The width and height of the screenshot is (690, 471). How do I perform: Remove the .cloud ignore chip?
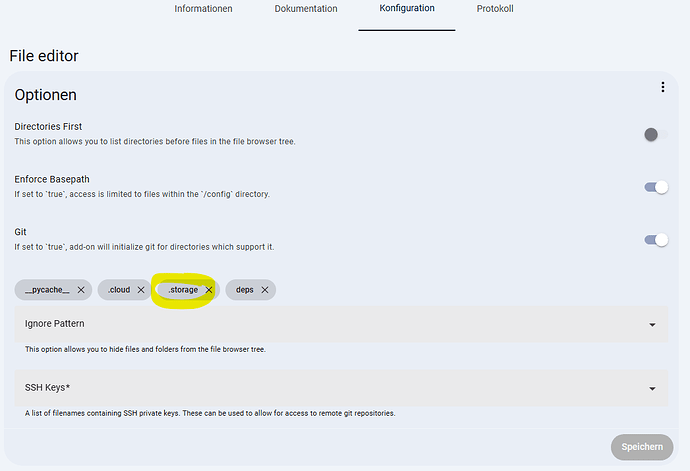(141, 290)
